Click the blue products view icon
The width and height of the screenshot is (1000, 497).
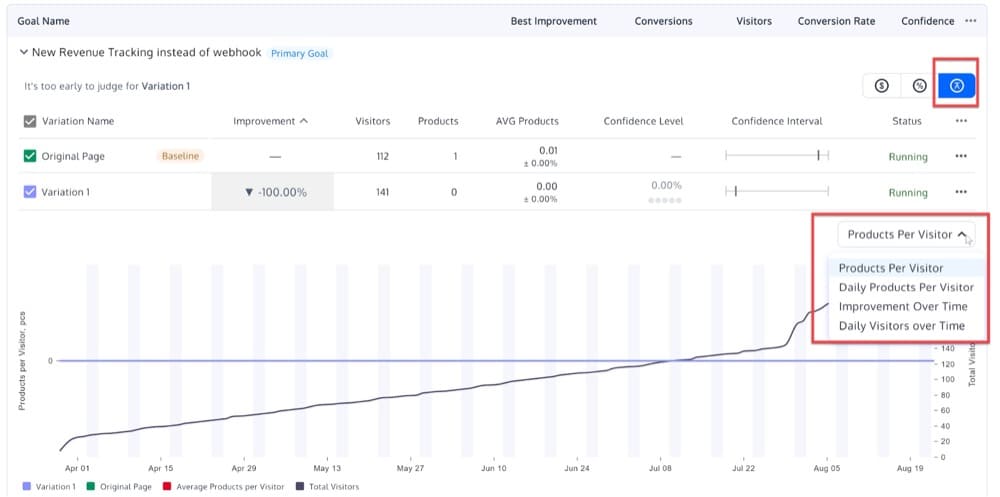tap(957, 86)
